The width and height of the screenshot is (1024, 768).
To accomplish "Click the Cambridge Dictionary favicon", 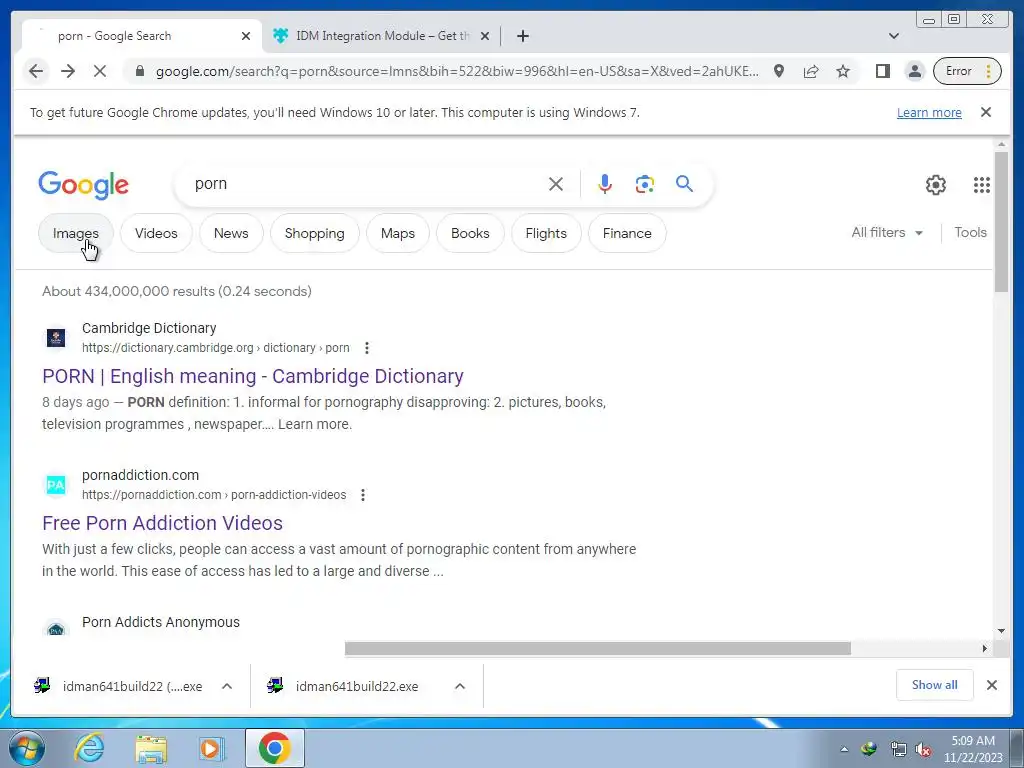I will coord(56,338).
